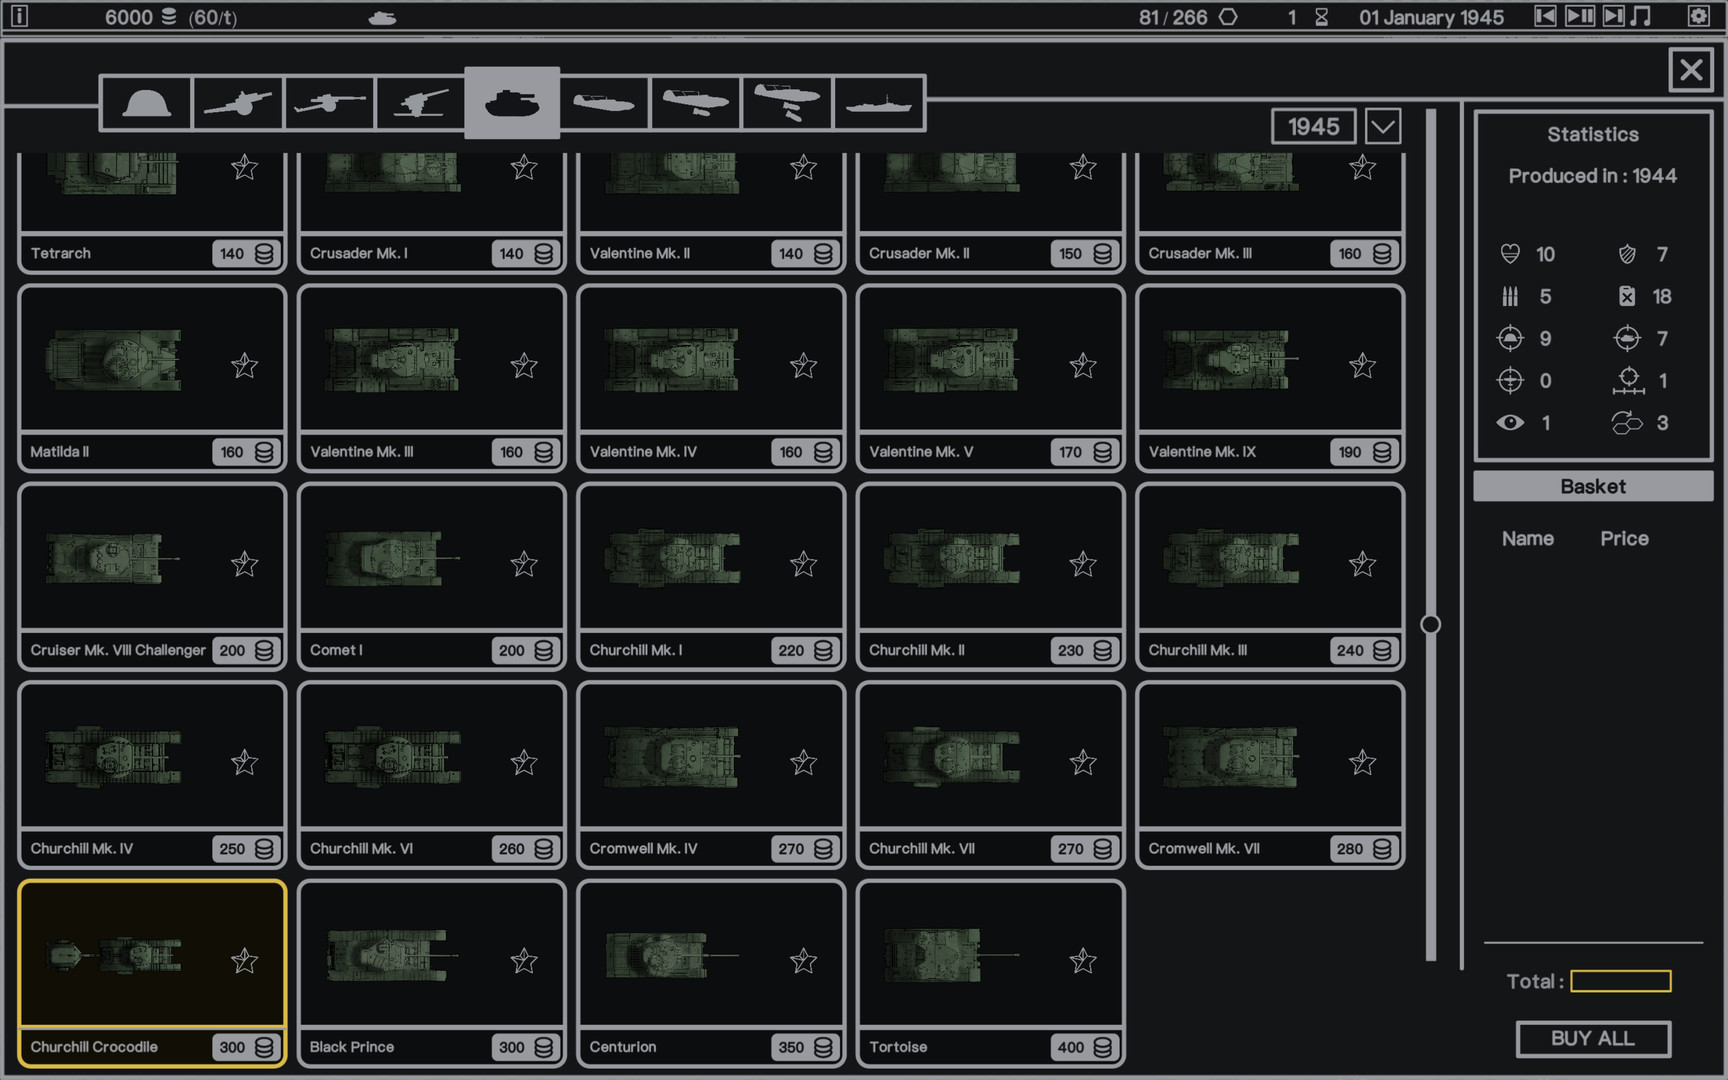
Task: Open the infantry helmet category tab
Action: click(x=146, y=103)
